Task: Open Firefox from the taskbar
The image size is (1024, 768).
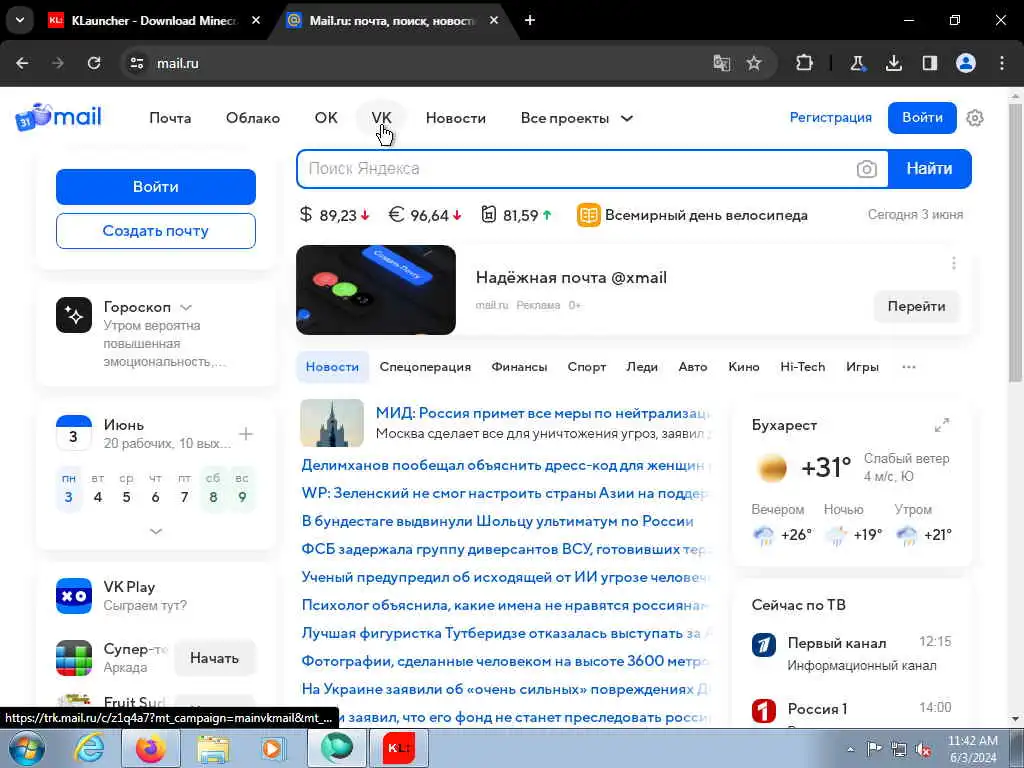Action: 150,748
